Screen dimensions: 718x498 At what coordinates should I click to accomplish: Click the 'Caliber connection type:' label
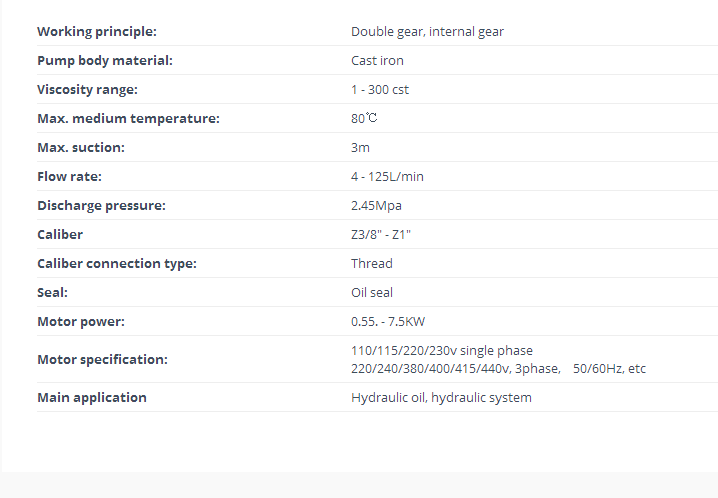coord(117,264)
